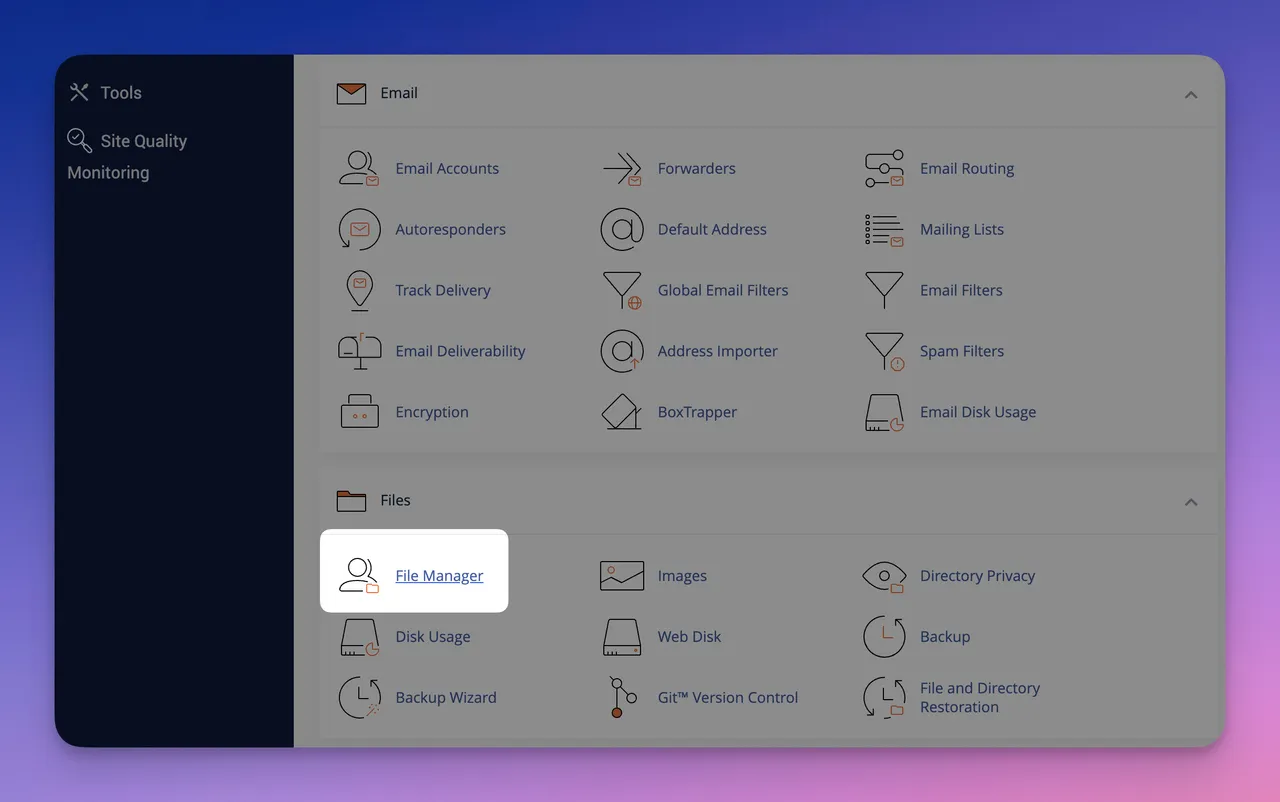Open the File Manager link

439,576
